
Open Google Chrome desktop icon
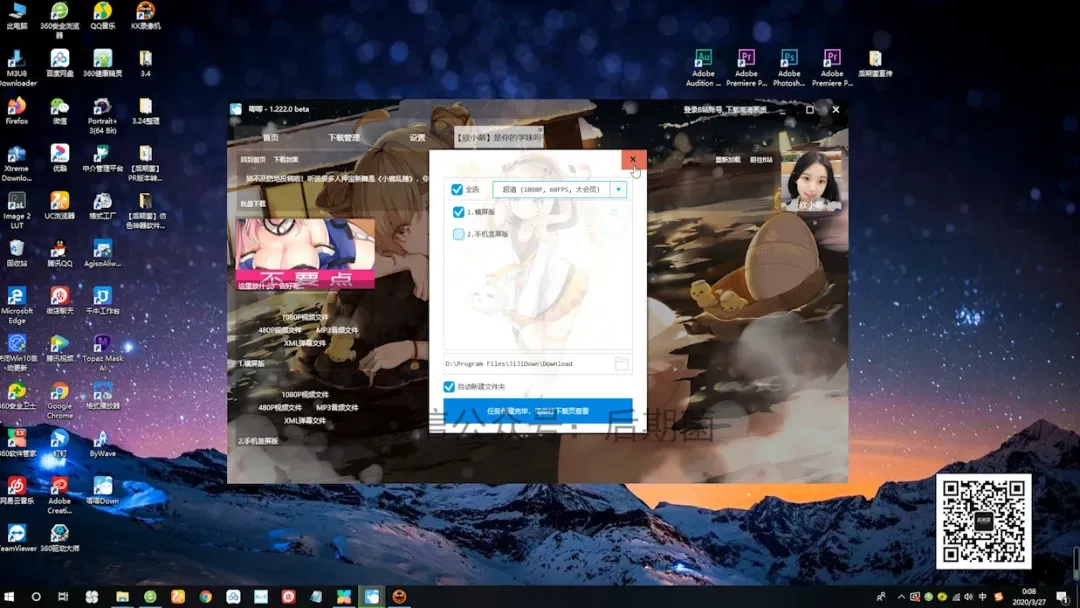click(x=59, y=400)
